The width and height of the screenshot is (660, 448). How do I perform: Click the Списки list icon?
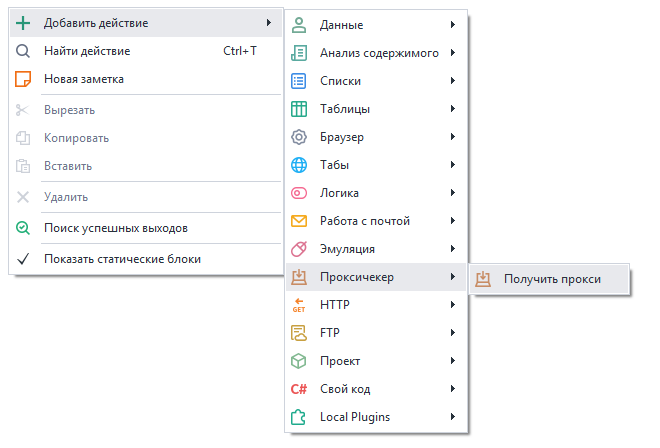[298, 81]
